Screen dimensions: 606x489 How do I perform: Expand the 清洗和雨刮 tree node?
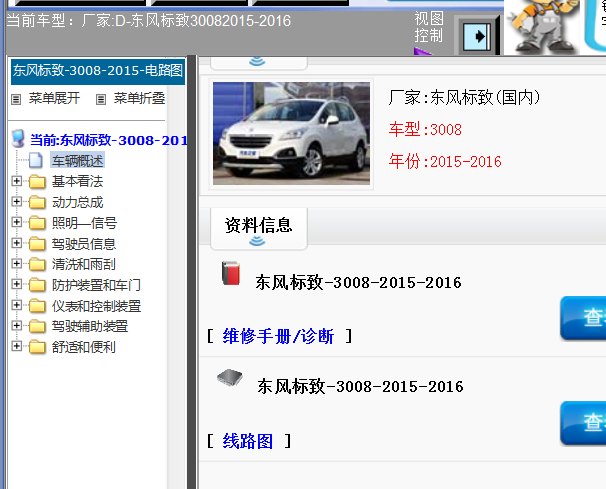(x=16, y=263)
